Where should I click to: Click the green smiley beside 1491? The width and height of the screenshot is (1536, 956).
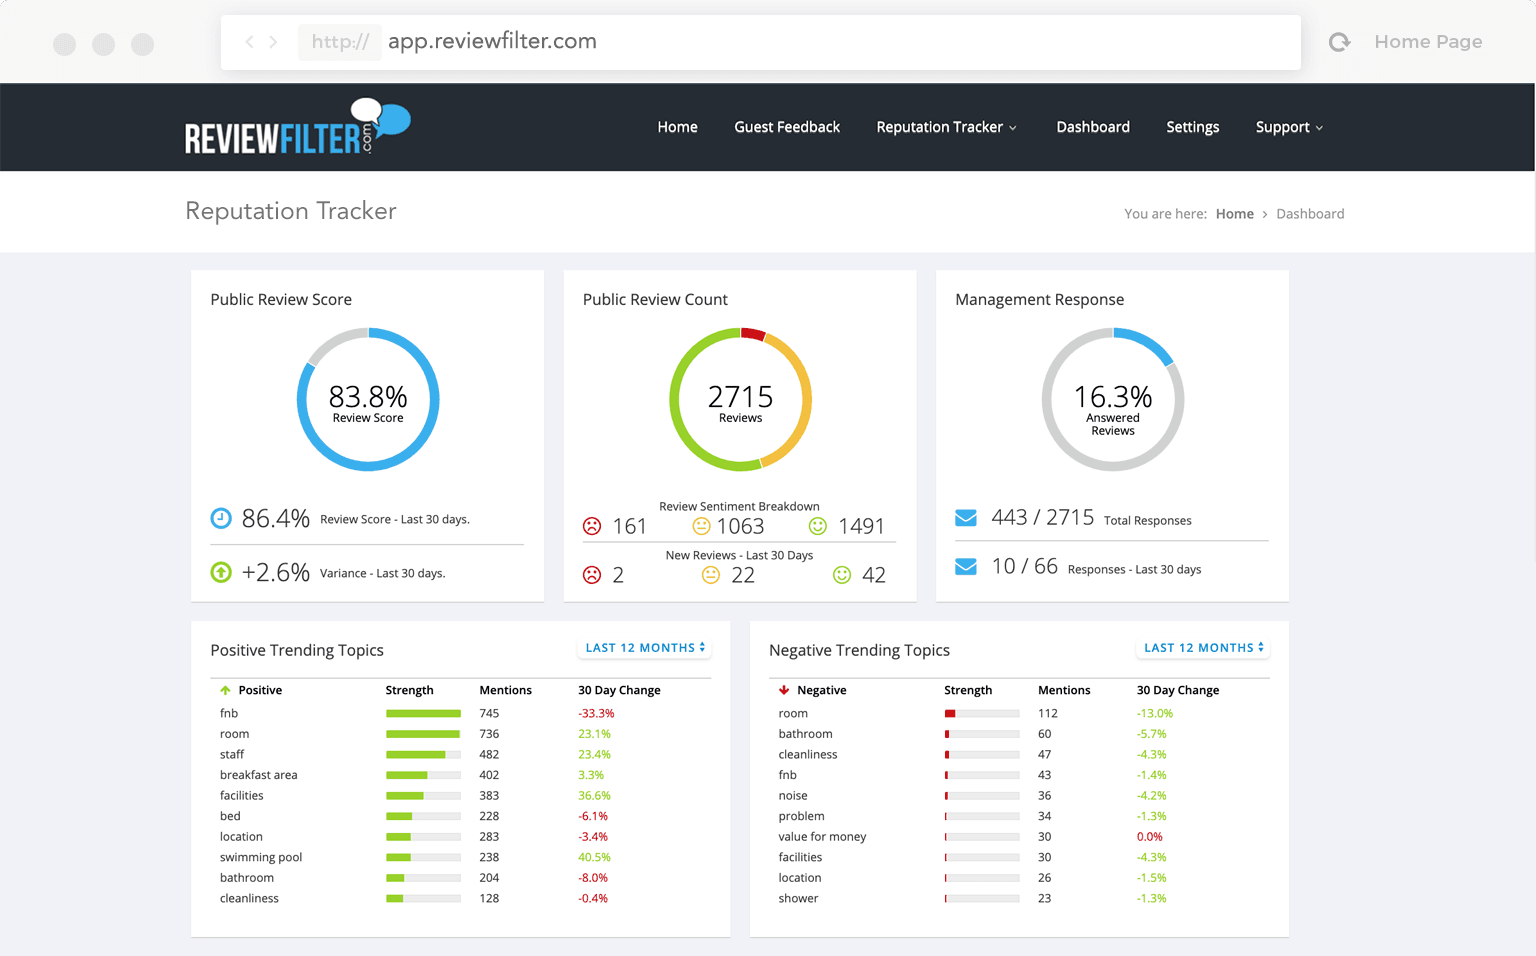818,526
